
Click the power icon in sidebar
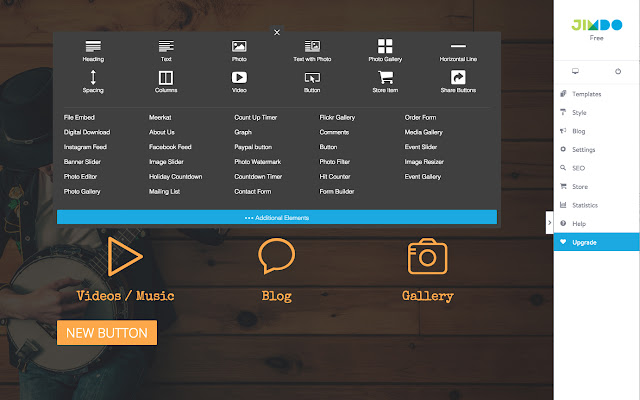(x=618, y=71)
